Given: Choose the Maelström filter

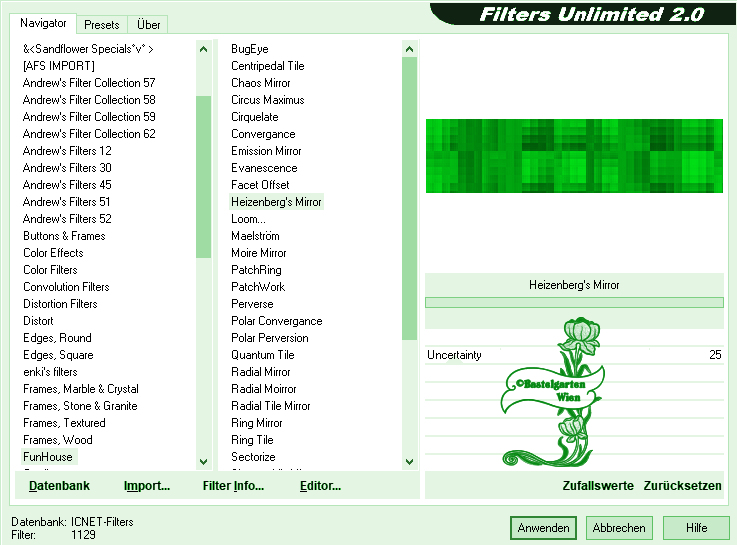Looking at the screenshot, I should [x=255, y=236].
